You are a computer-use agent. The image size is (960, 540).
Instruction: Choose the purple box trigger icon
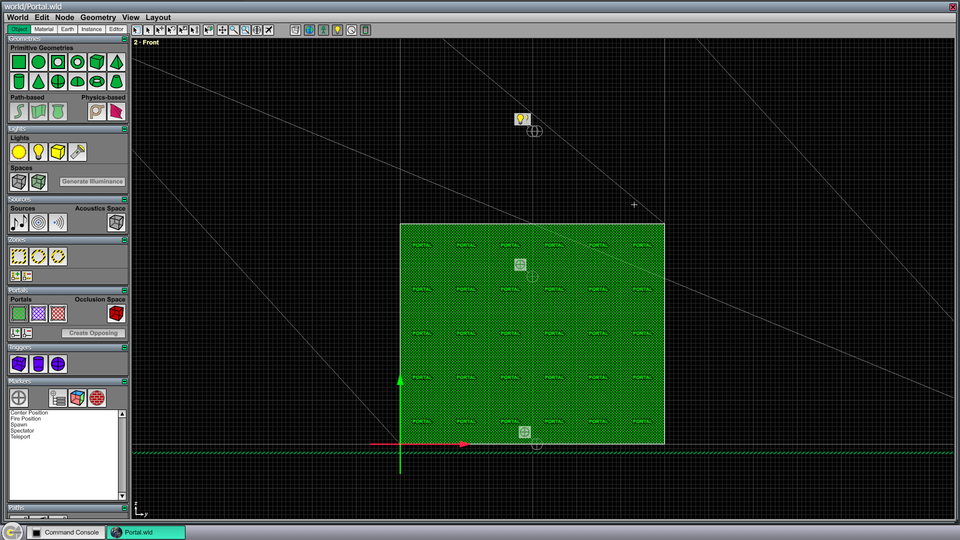click(19, 364)
